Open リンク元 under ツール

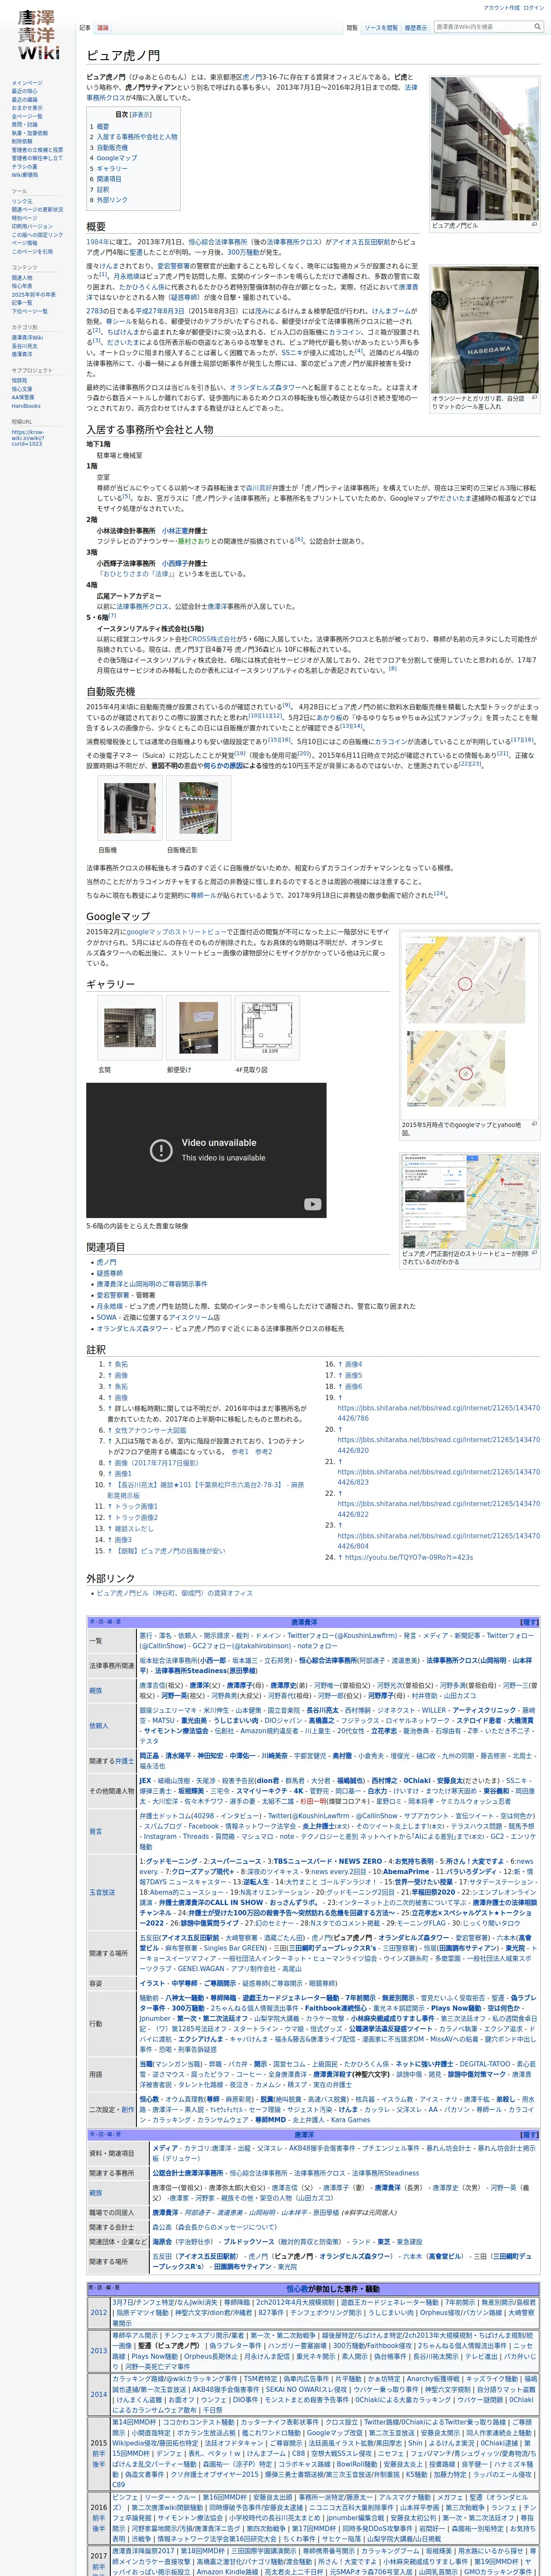point(22,201)
